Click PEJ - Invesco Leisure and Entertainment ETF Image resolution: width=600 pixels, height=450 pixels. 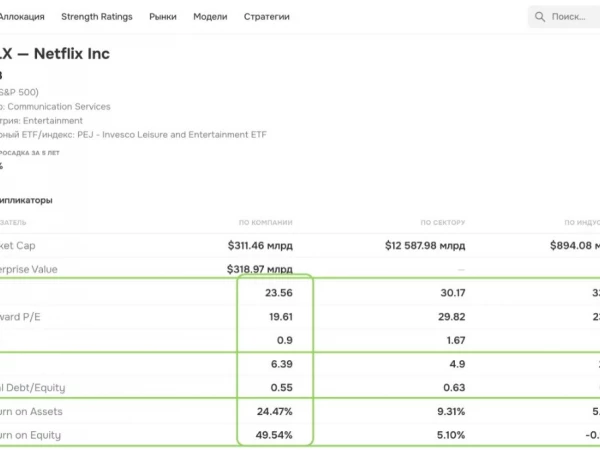coord(172,135)
